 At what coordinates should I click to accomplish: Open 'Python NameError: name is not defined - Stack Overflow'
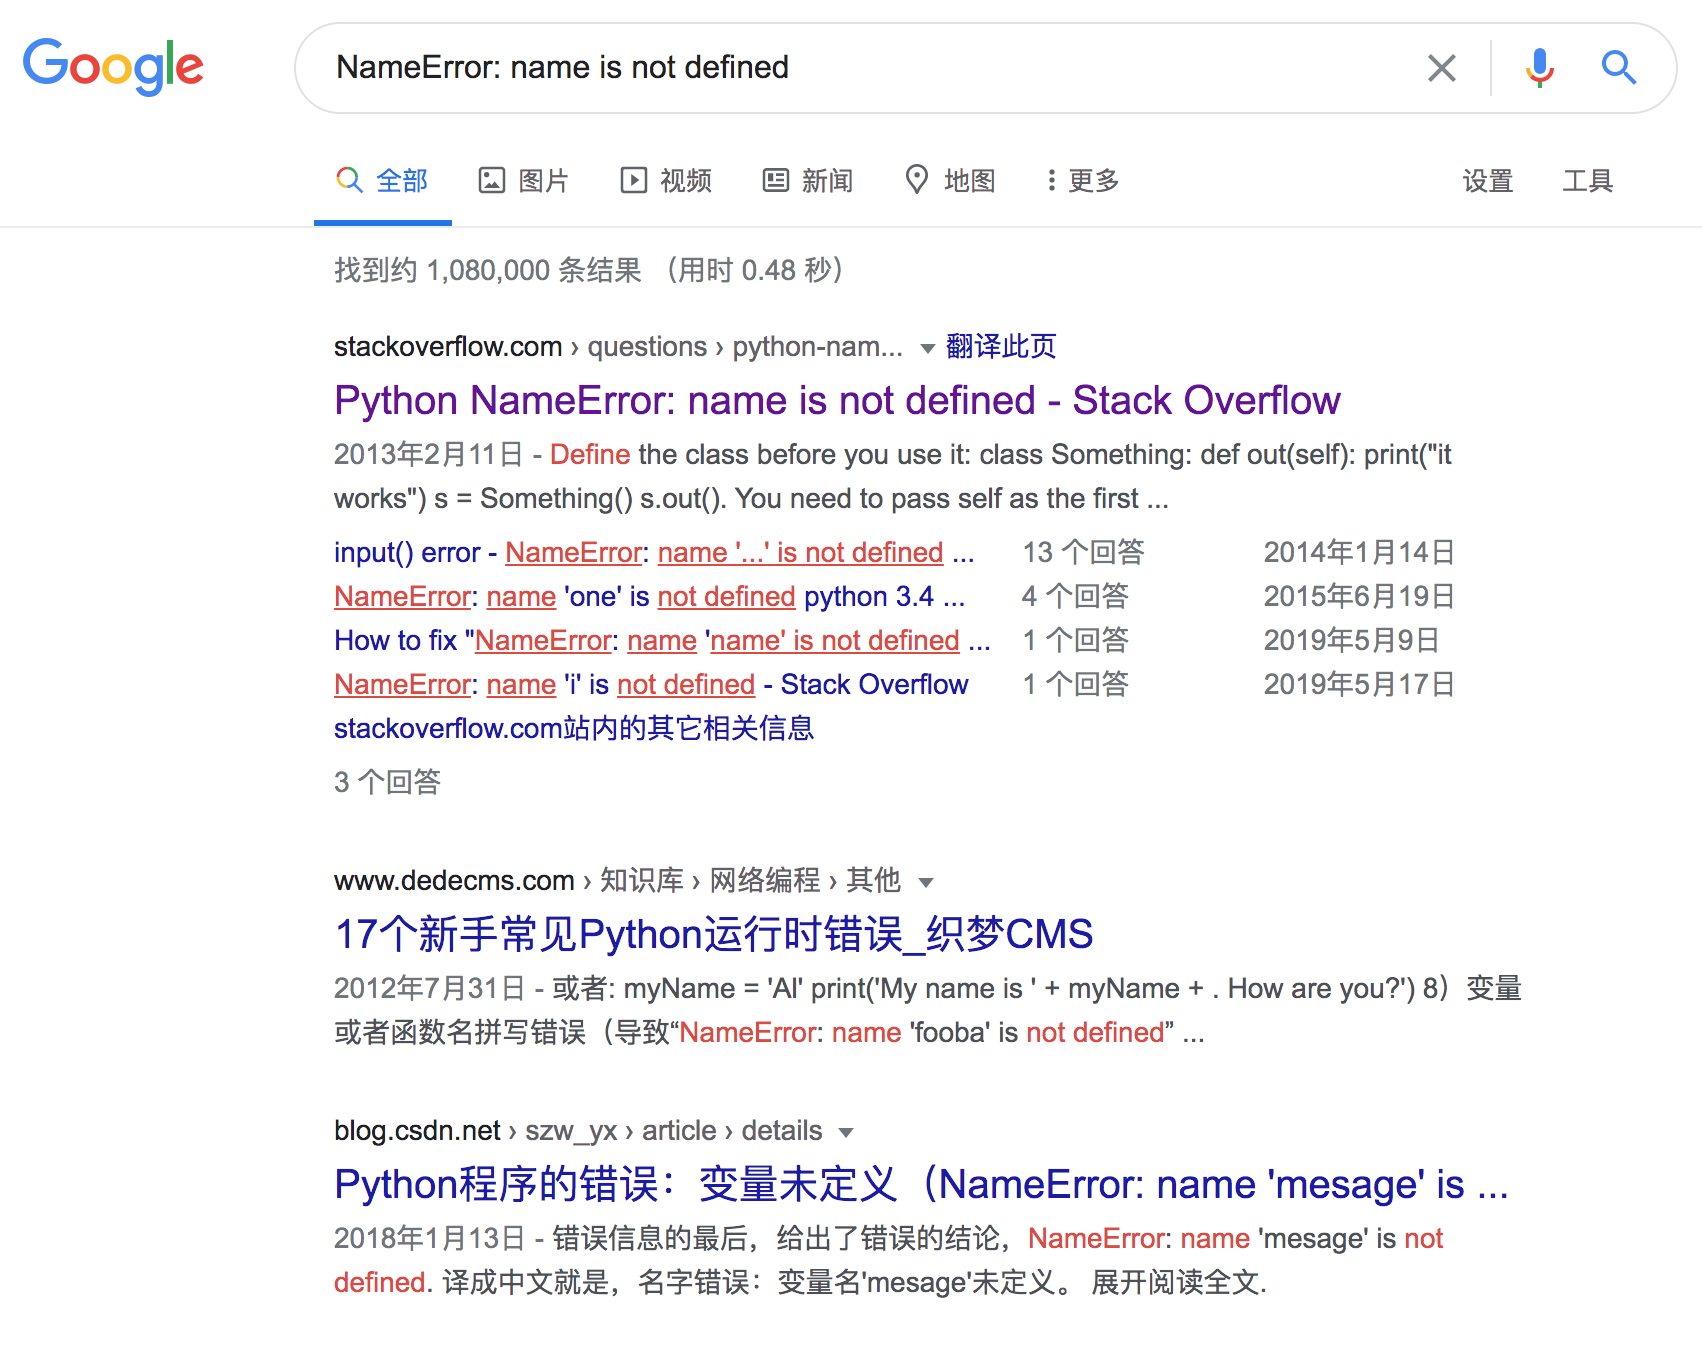click(837, 400)
